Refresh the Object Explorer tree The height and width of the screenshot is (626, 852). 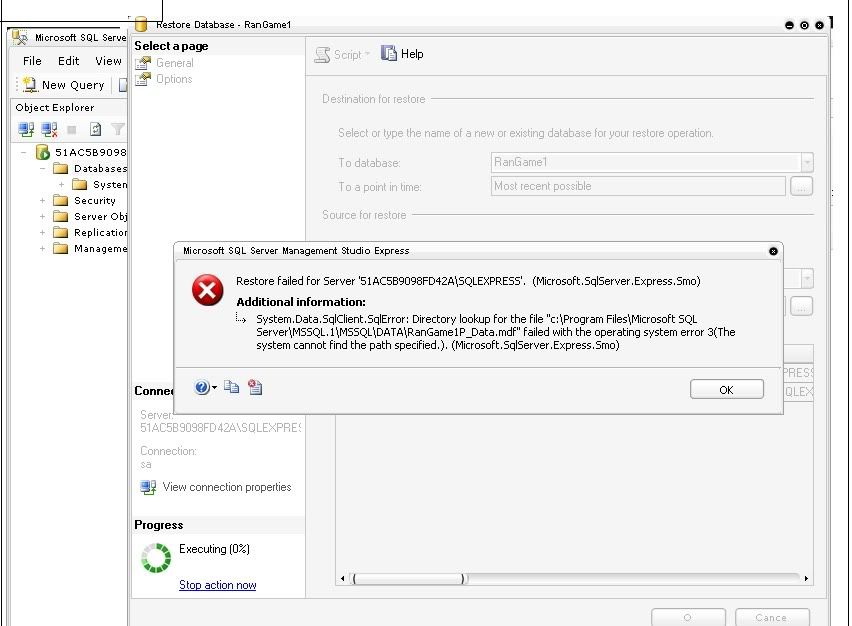[x=93, y=129]
